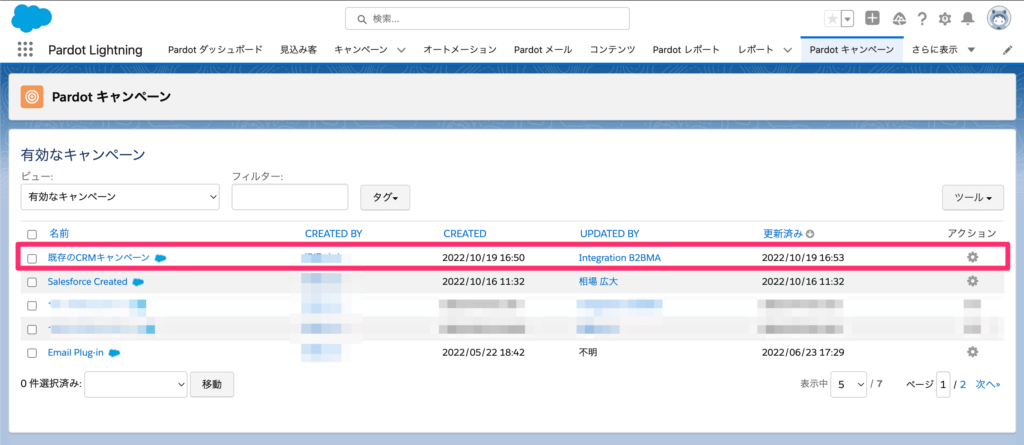Click the 移動 button
Image resolution: width=1024 pixels, height=445 pixels.
tap(212, 385)
